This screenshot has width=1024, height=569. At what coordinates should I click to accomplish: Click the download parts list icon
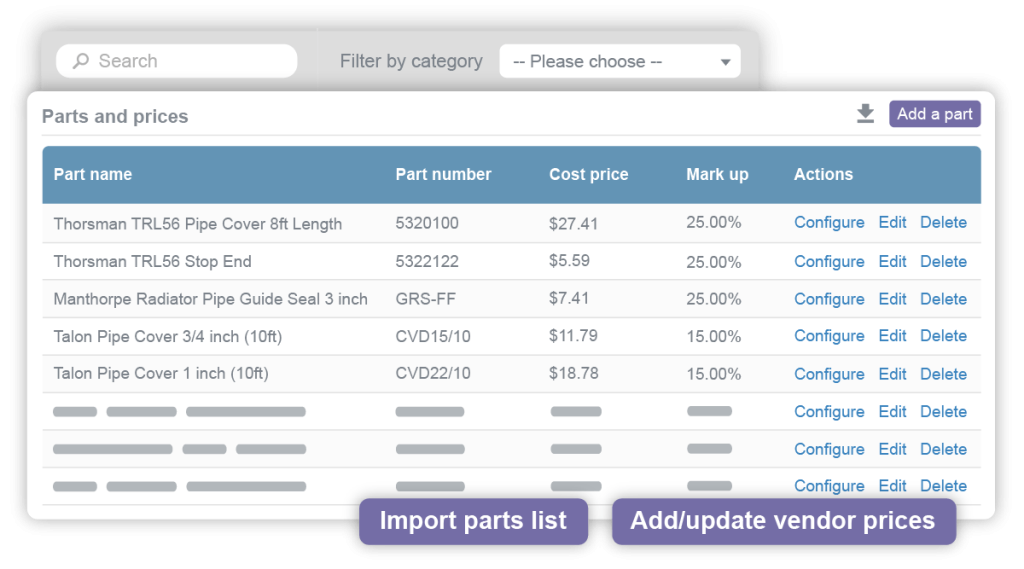(x=866, y=114)
